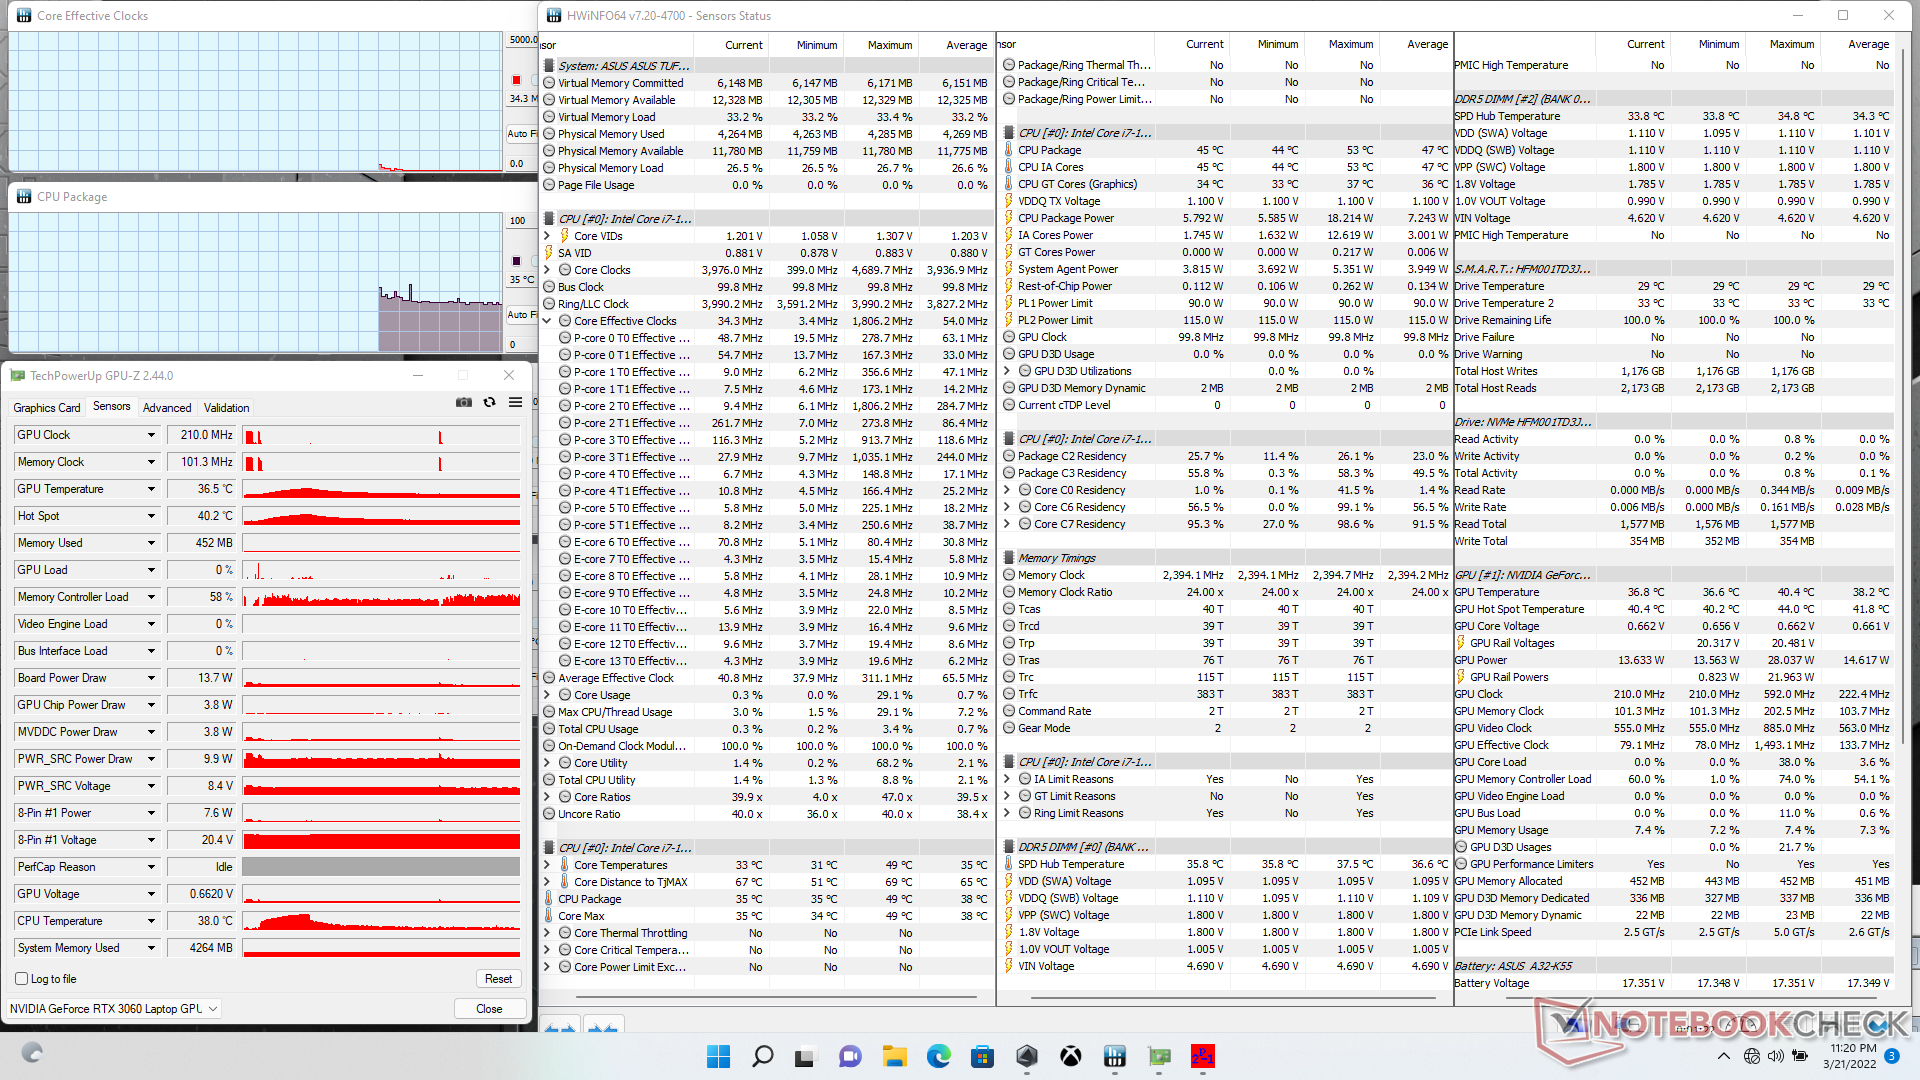Open the NVIDIA GeForce RTX 3060 GPU selector
Screen dimensions: 1920x1080
point(113,1008)
